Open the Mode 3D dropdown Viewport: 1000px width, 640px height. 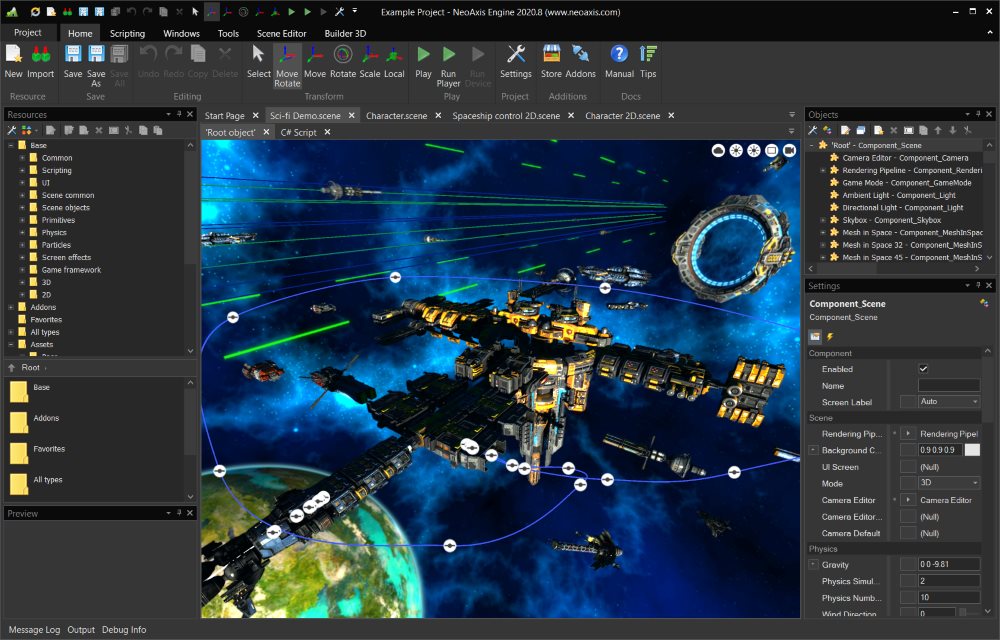948,483
